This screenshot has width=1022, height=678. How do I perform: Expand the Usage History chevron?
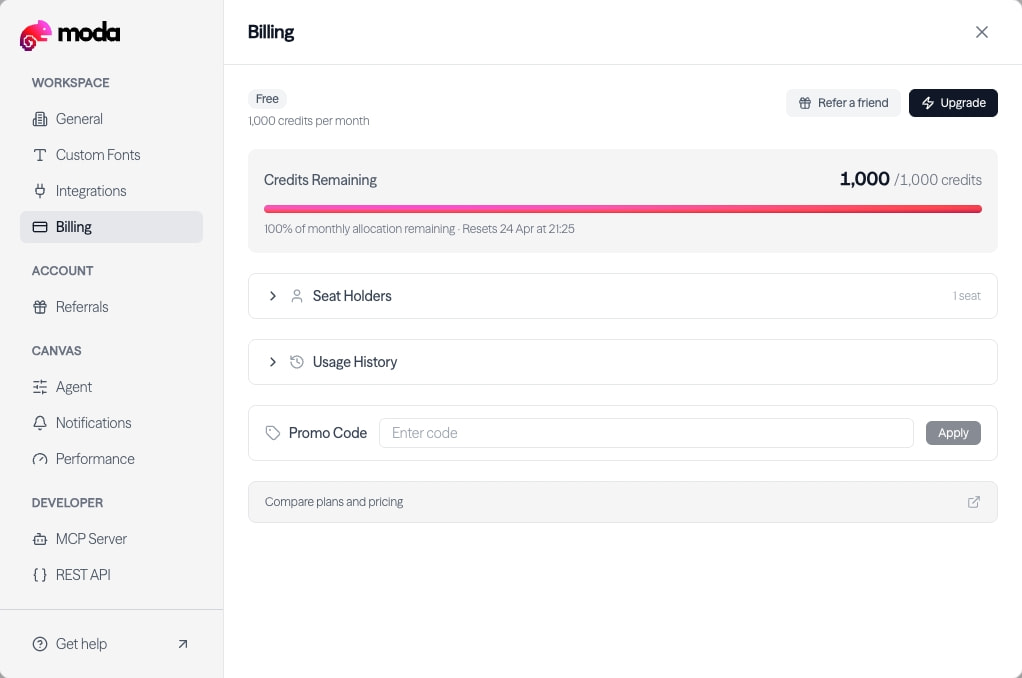click(272, 362)
